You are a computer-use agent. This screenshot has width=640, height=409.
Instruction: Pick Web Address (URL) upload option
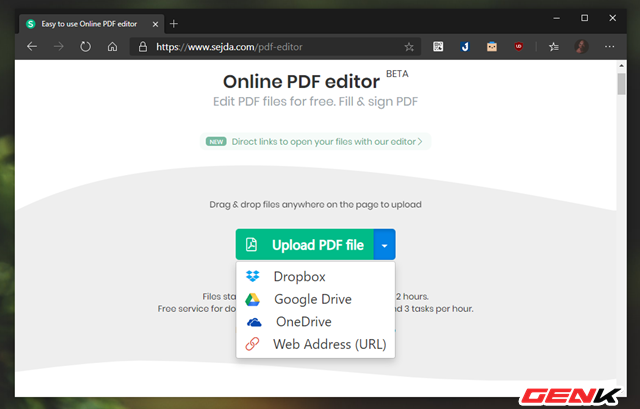(329, 345)
